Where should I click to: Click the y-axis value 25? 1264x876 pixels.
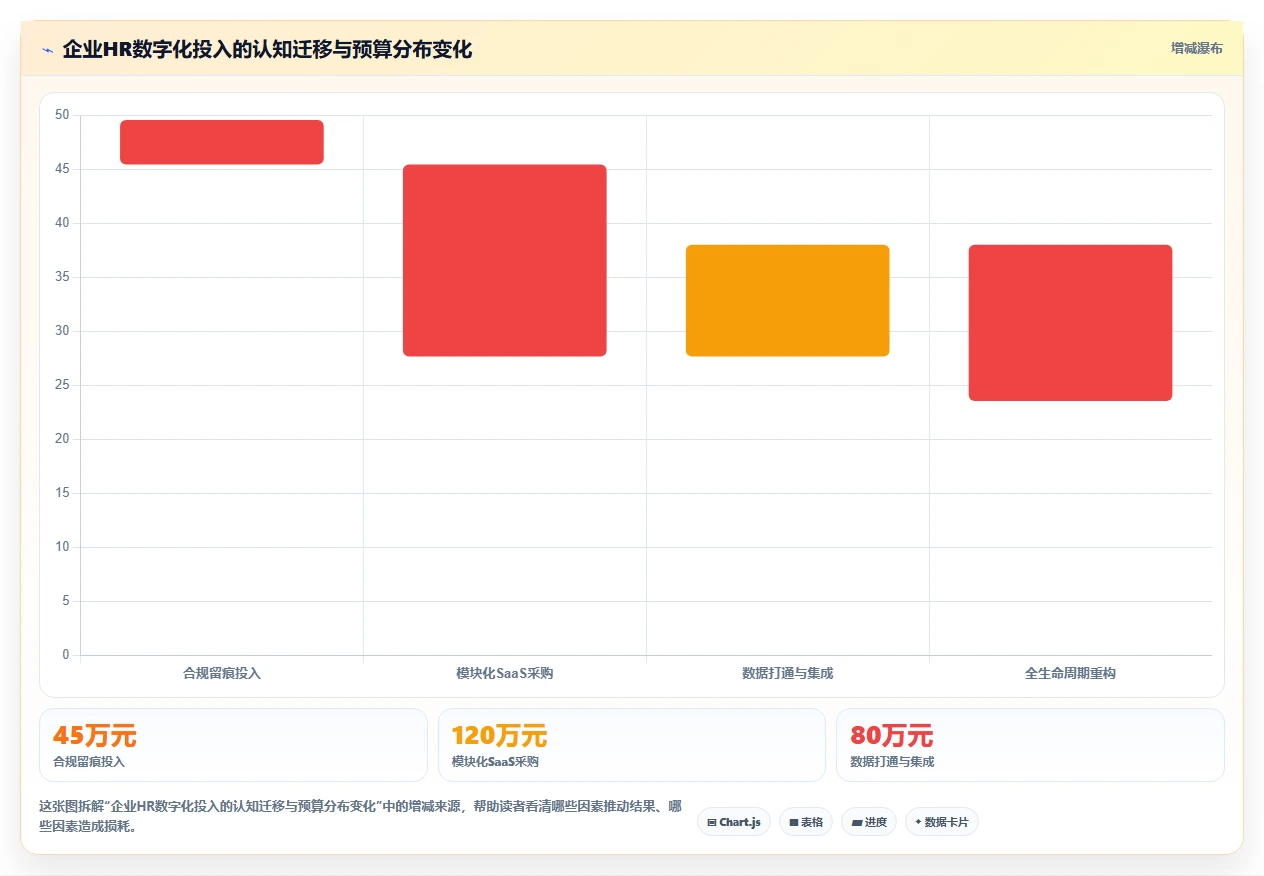click(62, 385)
